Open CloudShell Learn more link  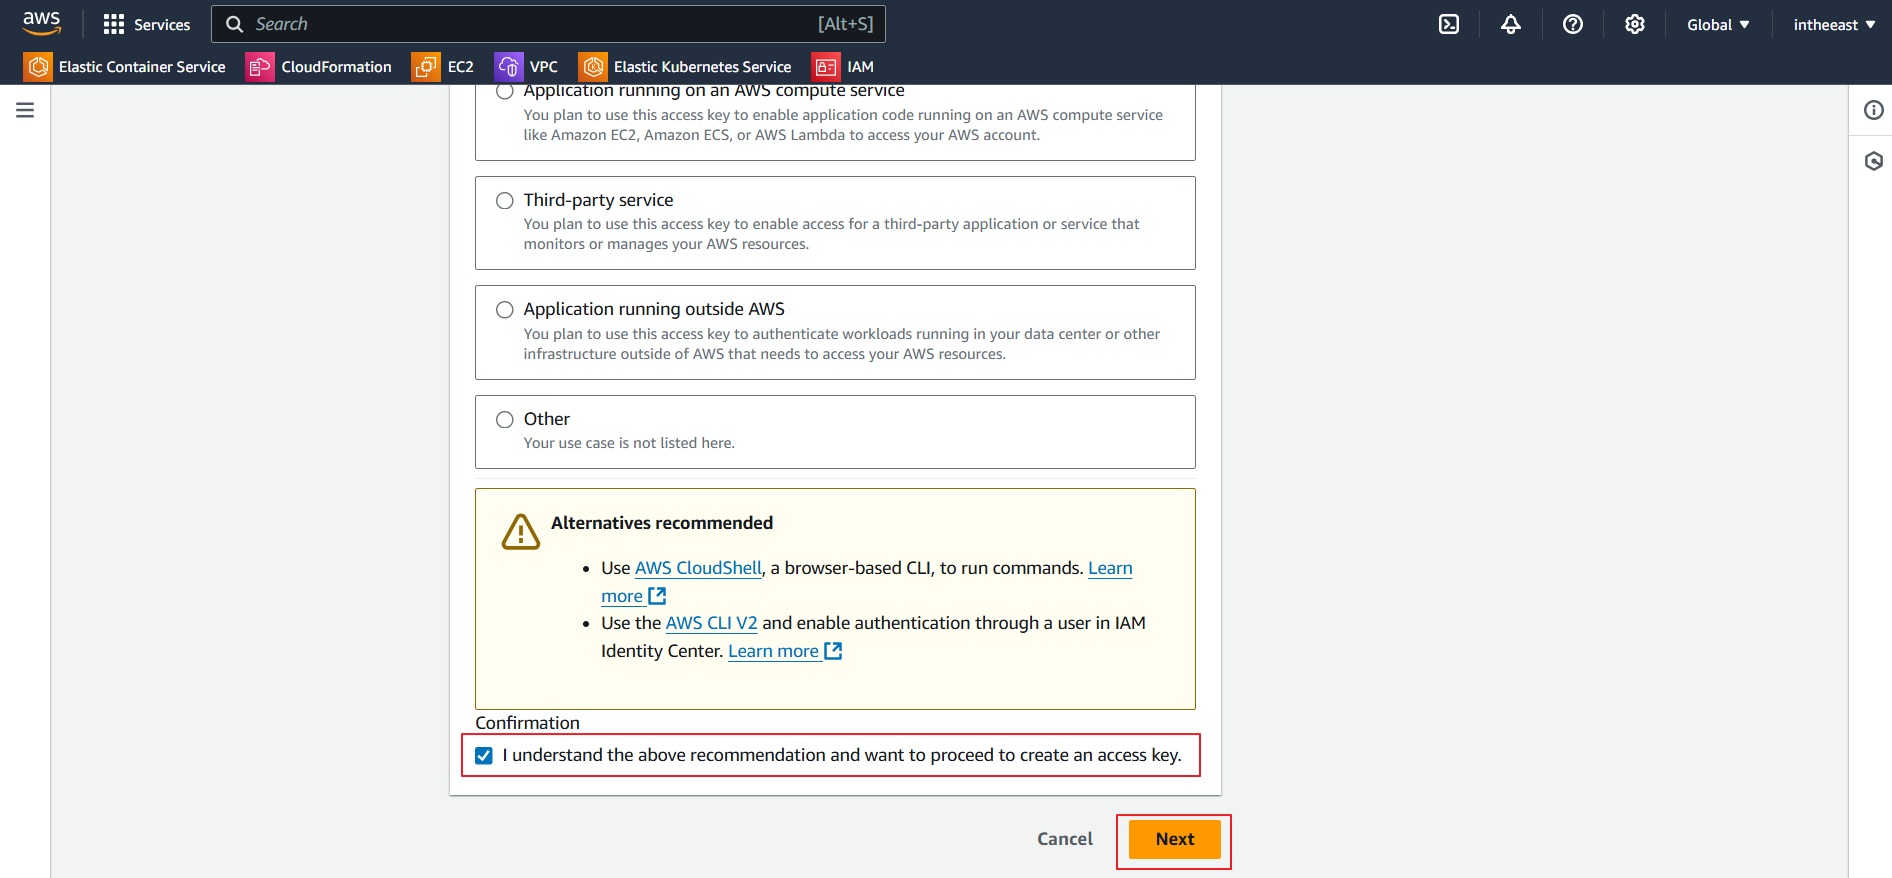(x=1110, y=568)
